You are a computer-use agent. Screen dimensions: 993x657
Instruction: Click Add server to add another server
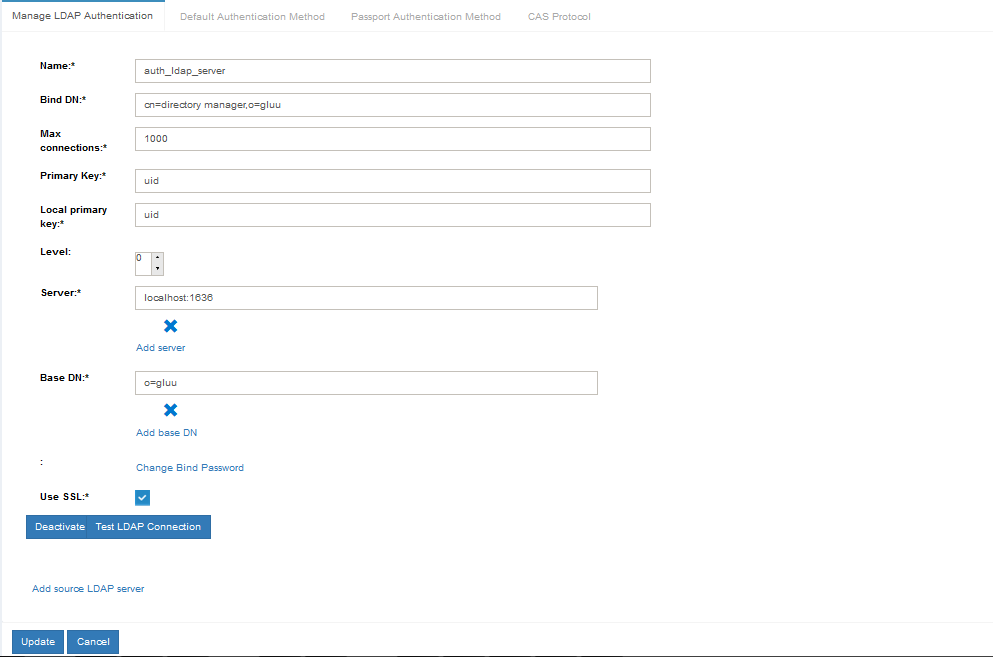click(160, 347)
